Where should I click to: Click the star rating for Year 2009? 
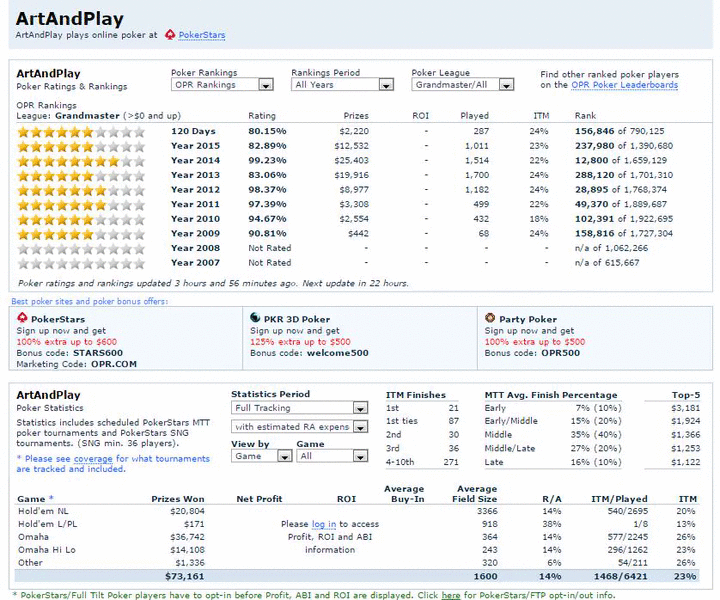[x=81, y=235]
